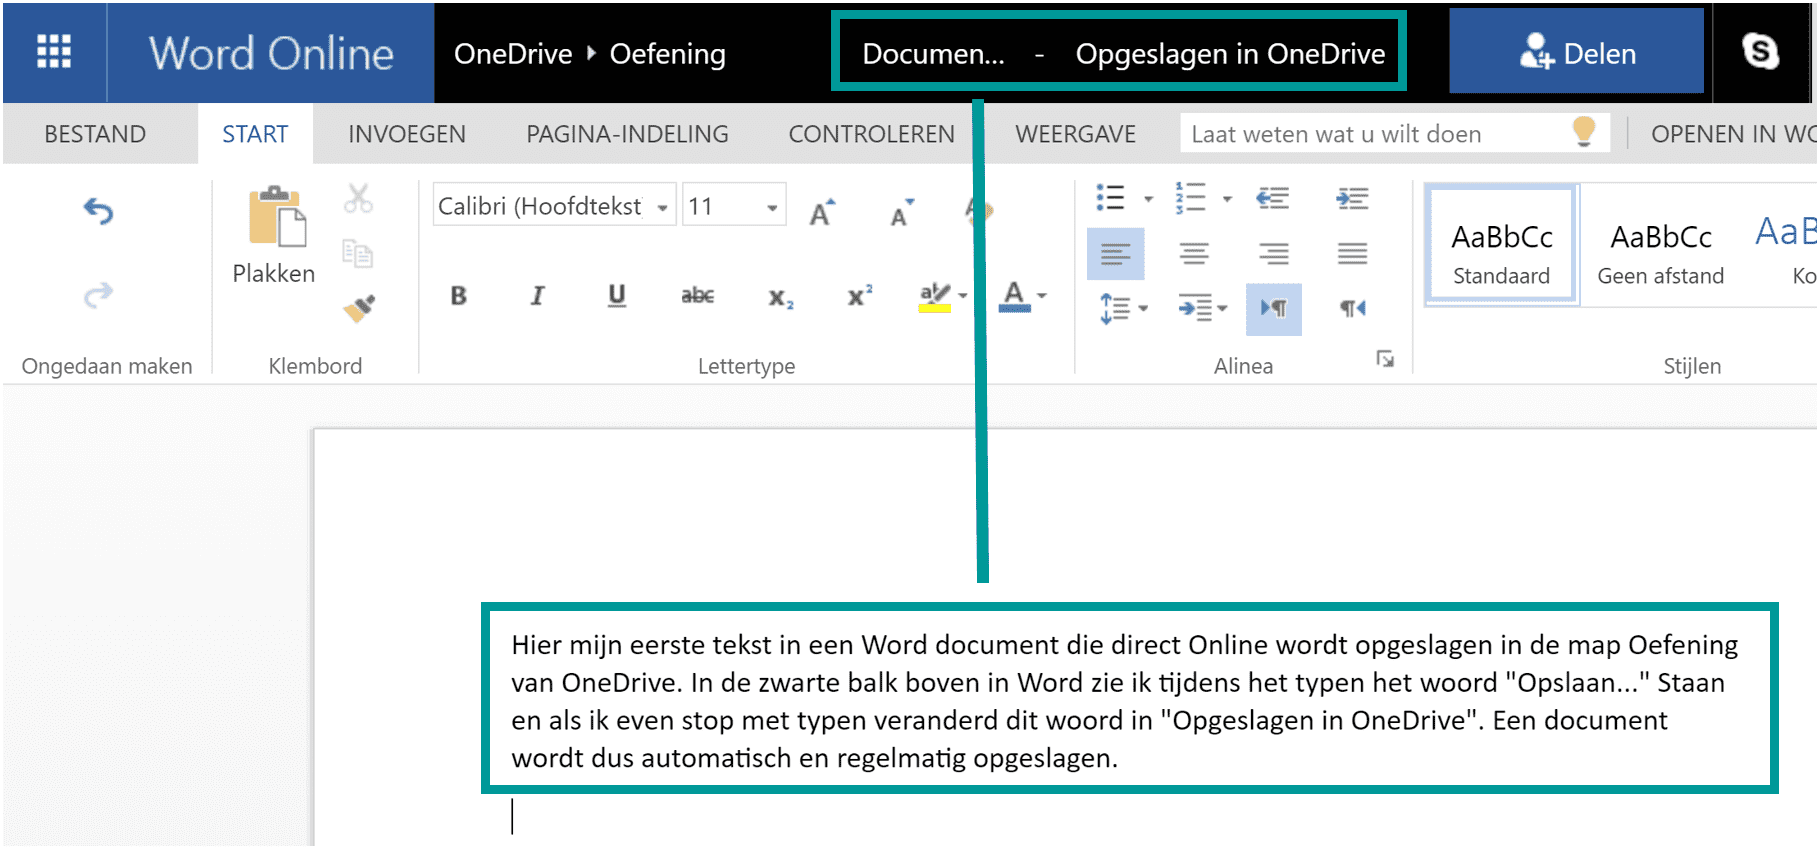
Task: Select the Geen afstand style
Action: coord(1660,245)
